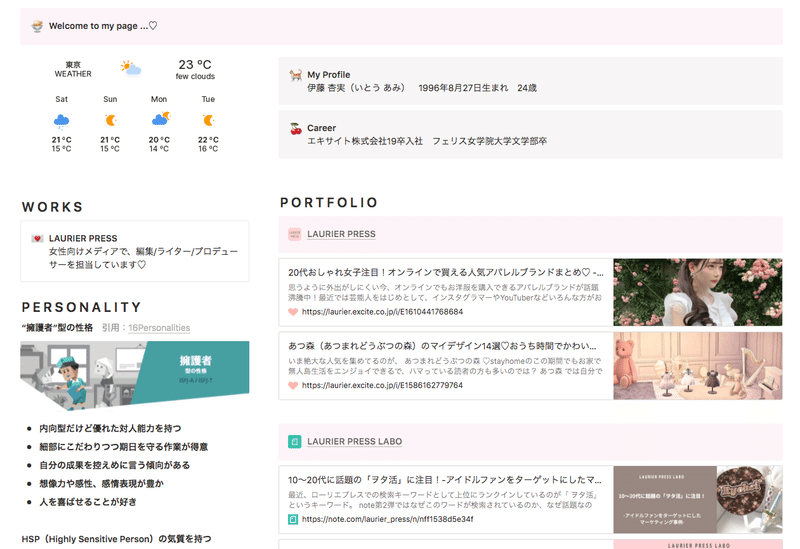Click the current weather sun-cloud icon
The height and width of the screenshot is (549, 800).
coord(131,68)
